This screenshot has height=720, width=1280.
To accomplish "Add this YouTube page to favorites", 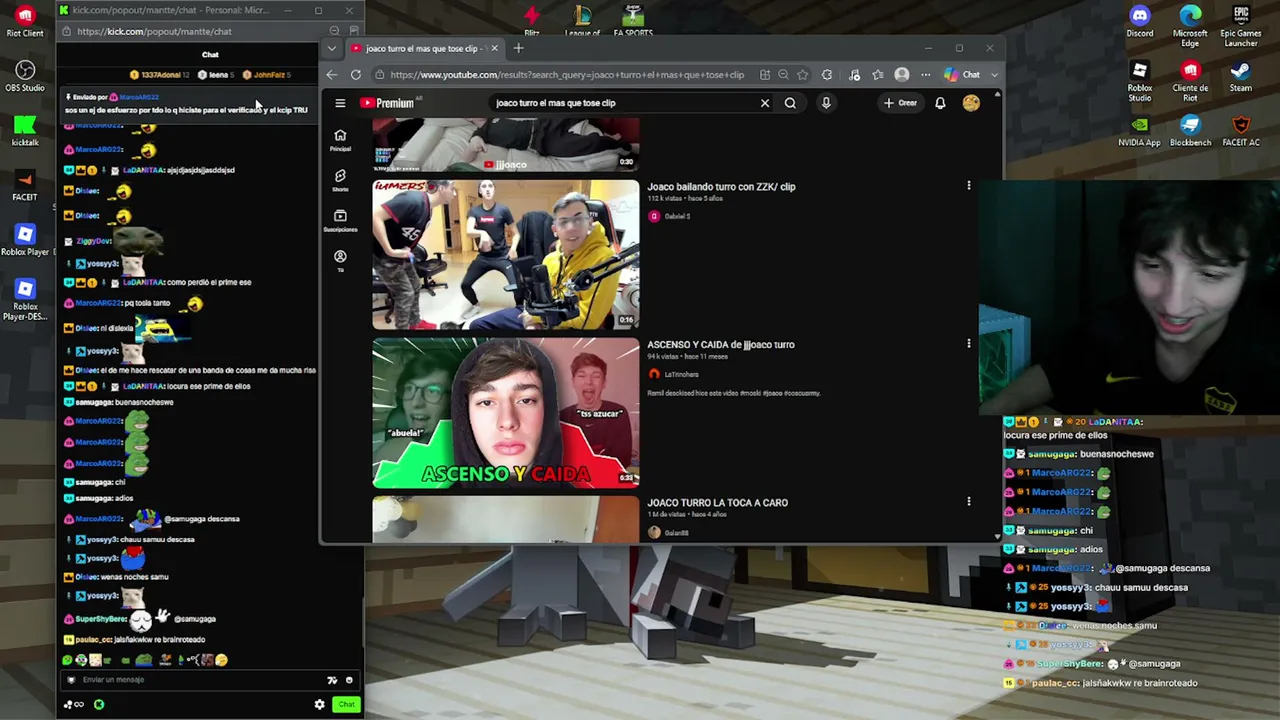I will pos(802,75).
